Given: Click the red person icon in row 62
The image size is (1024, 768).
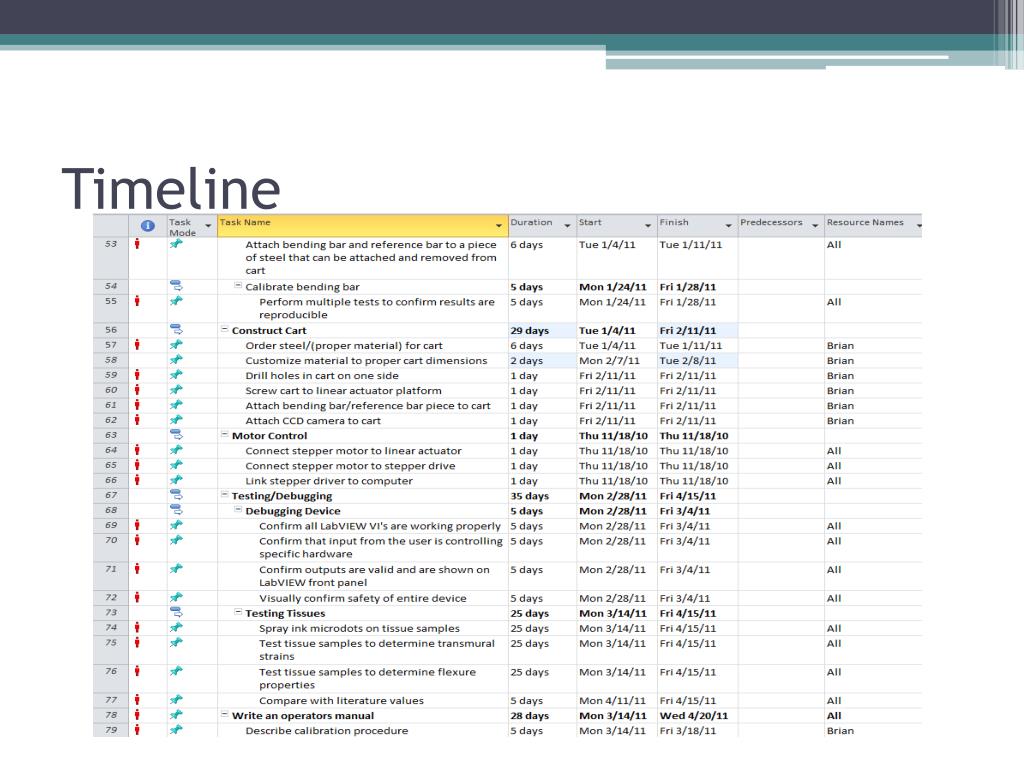Looking at the screenshot, I should pos(137,419).
